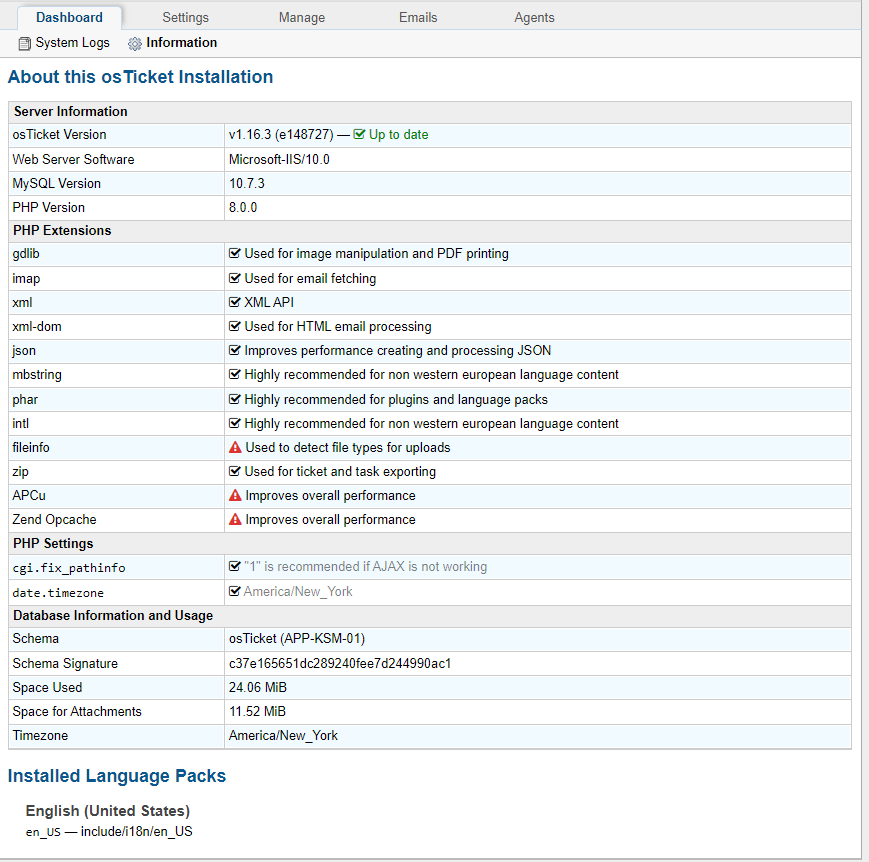This screenshot has height=862, width=869.
Task: Click the schema value osTicket (APP-KSM-01)
Action: coord(297,639)
